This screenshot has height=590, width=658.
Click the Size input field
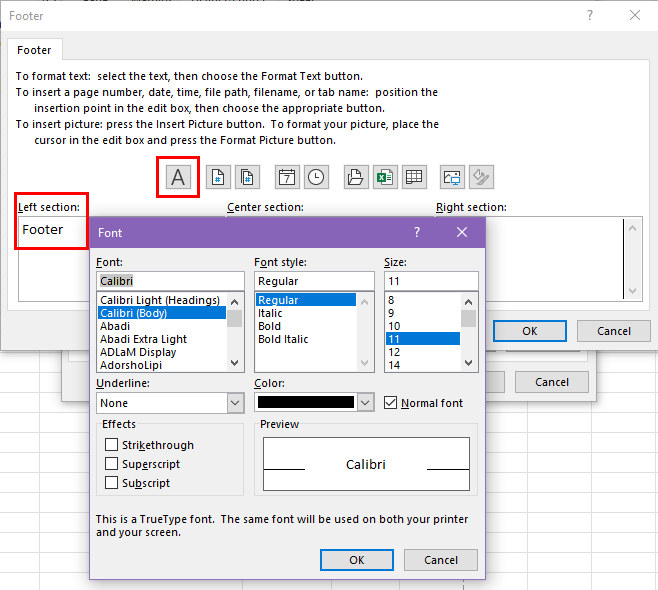point(431,281)
